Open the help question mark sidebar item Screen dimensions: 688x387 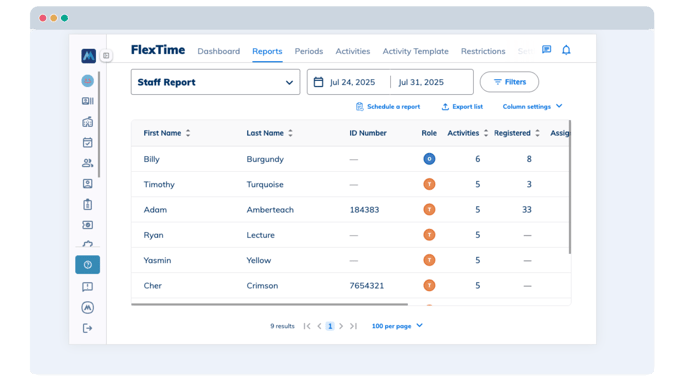[x=87, y=265]
